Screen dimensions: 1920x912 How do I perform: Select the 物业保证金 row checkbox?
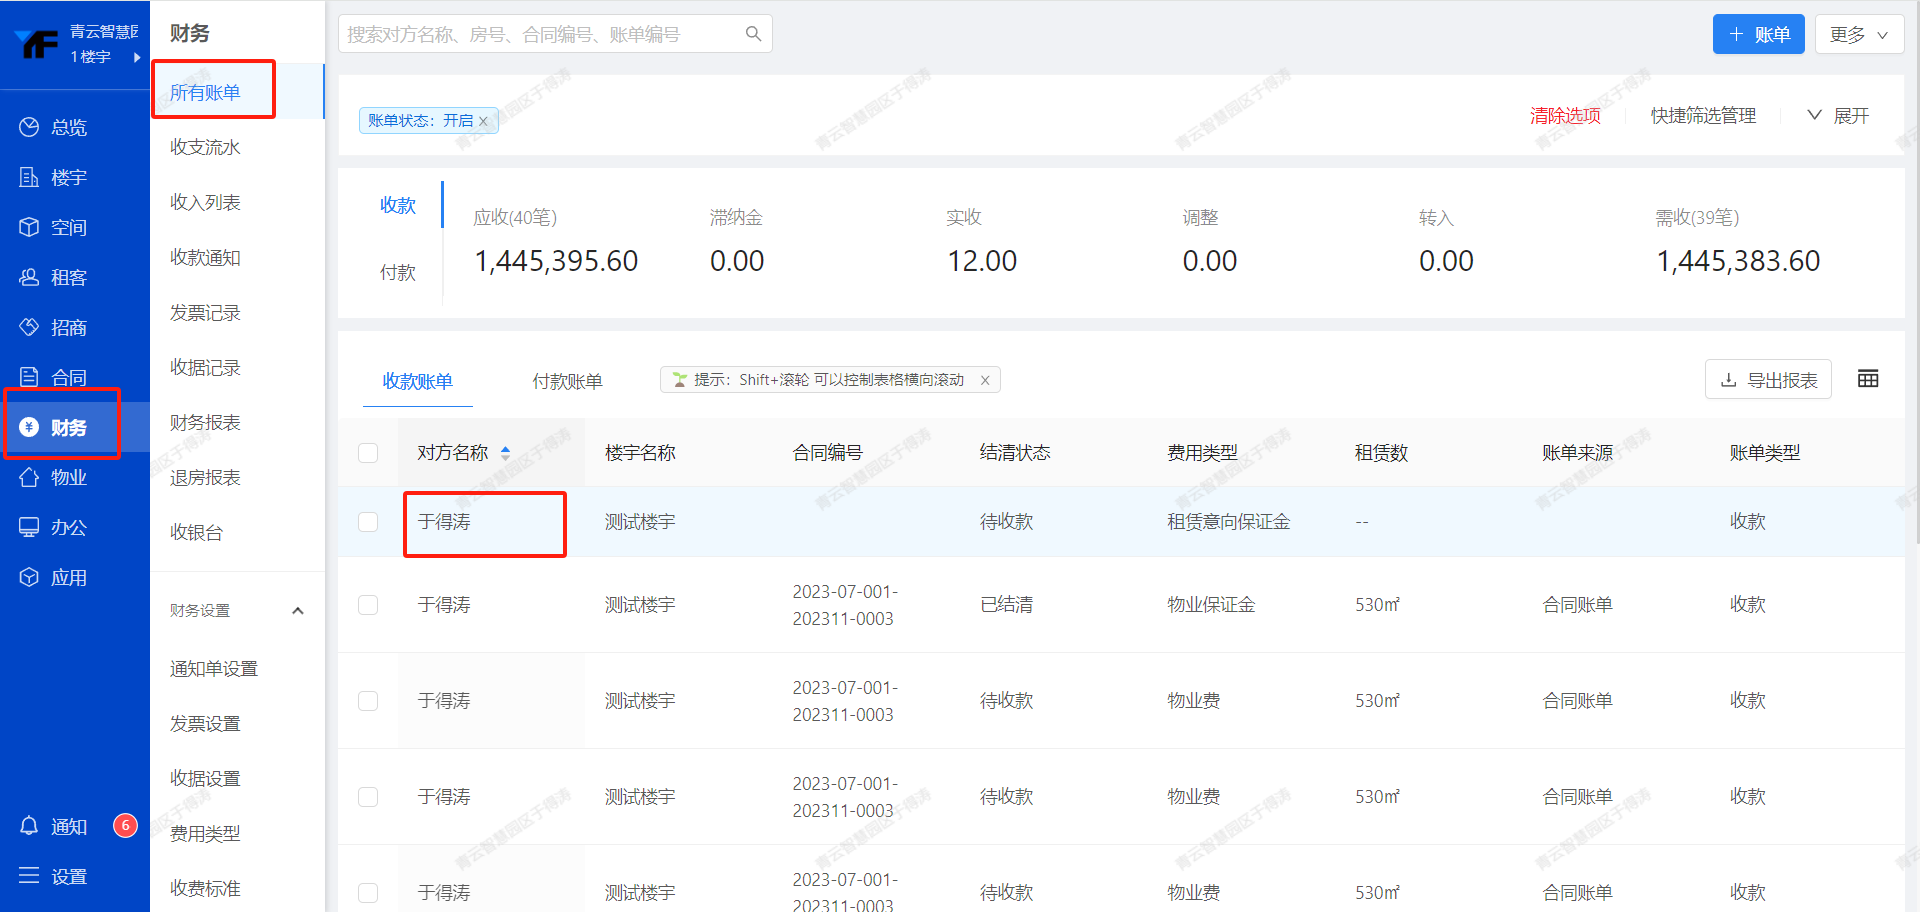point(368,605)
